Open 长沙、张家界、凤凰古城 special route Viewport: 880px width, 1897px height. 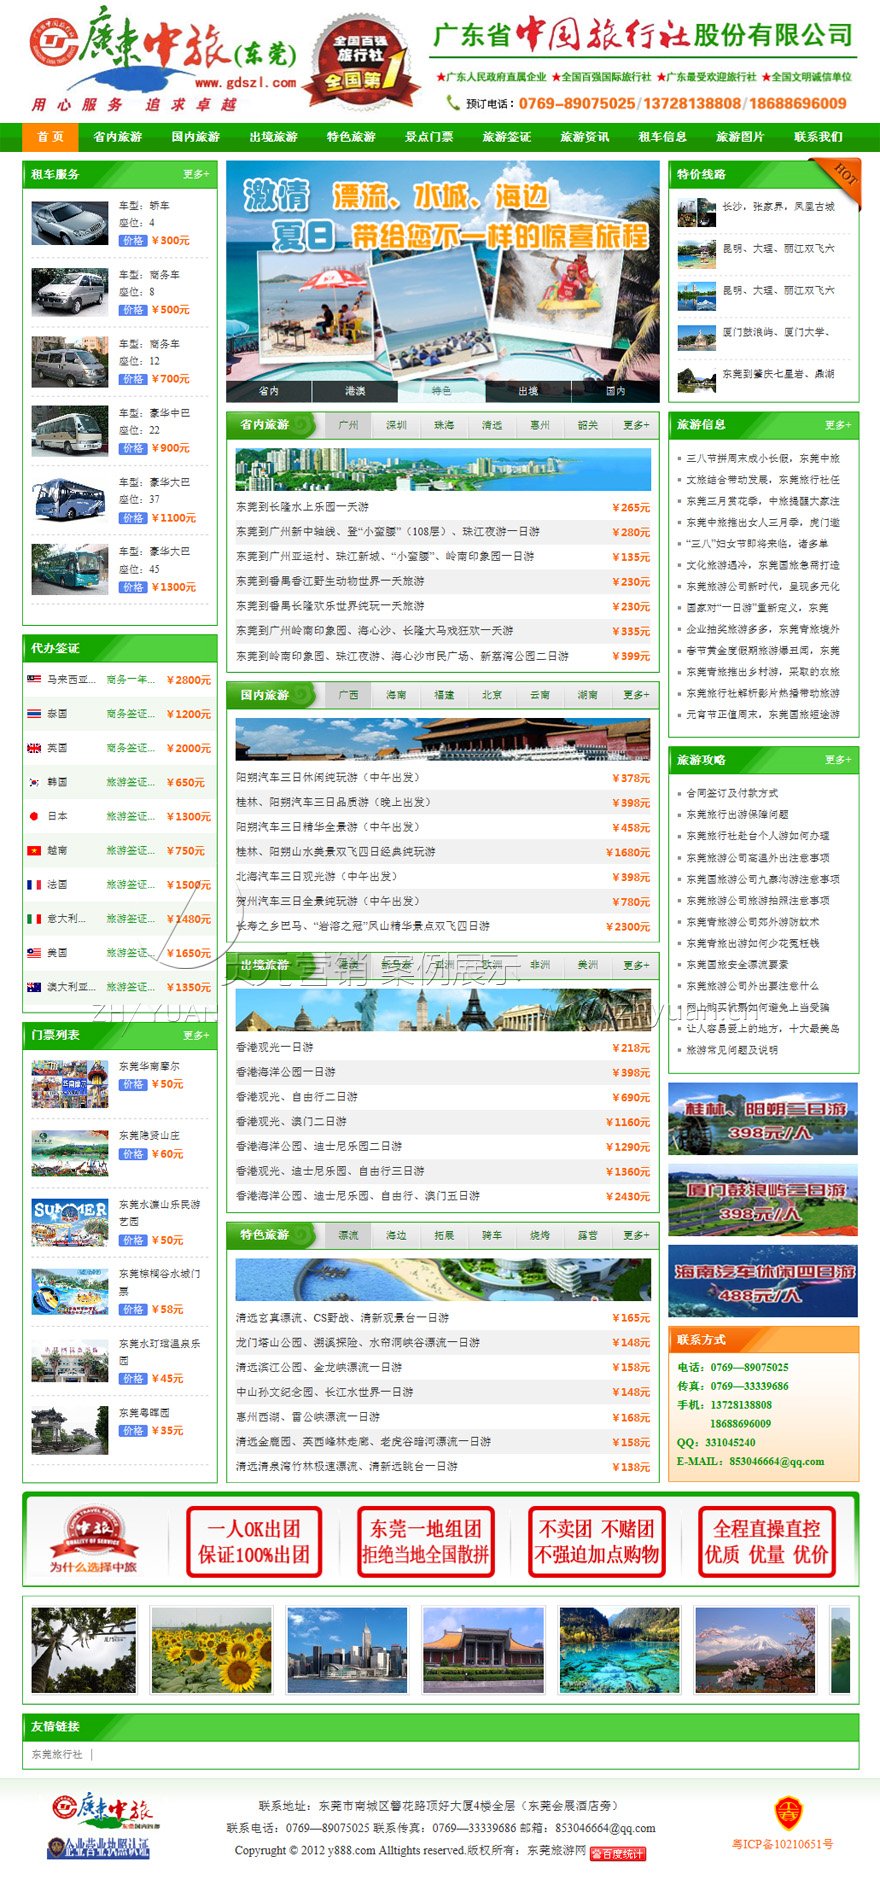coord(778,206)
